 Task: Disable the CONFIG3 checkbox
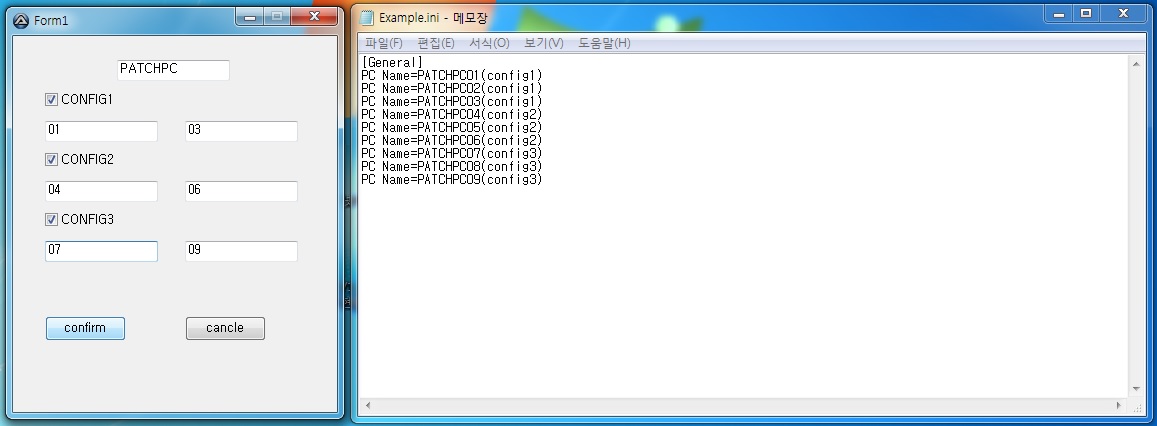[52, 219]
